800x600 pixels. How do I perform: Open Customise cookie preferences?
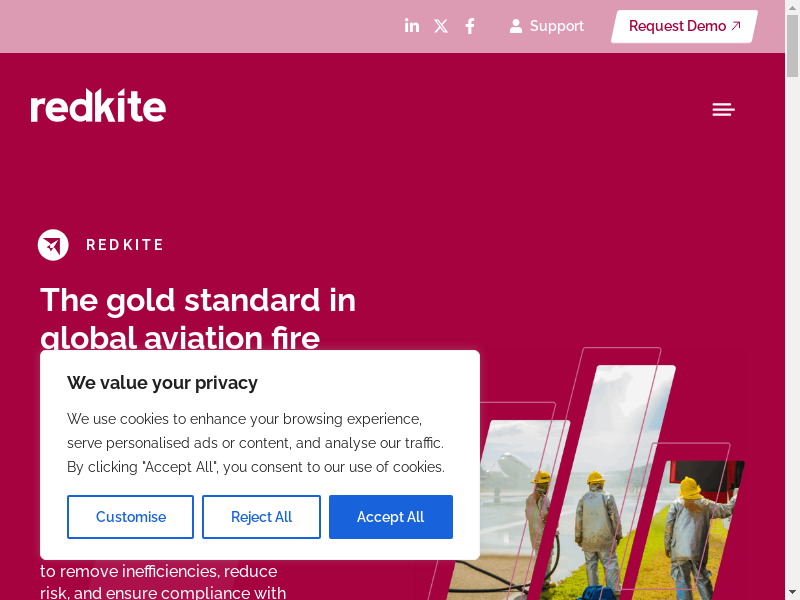click(x=130, y=517)
